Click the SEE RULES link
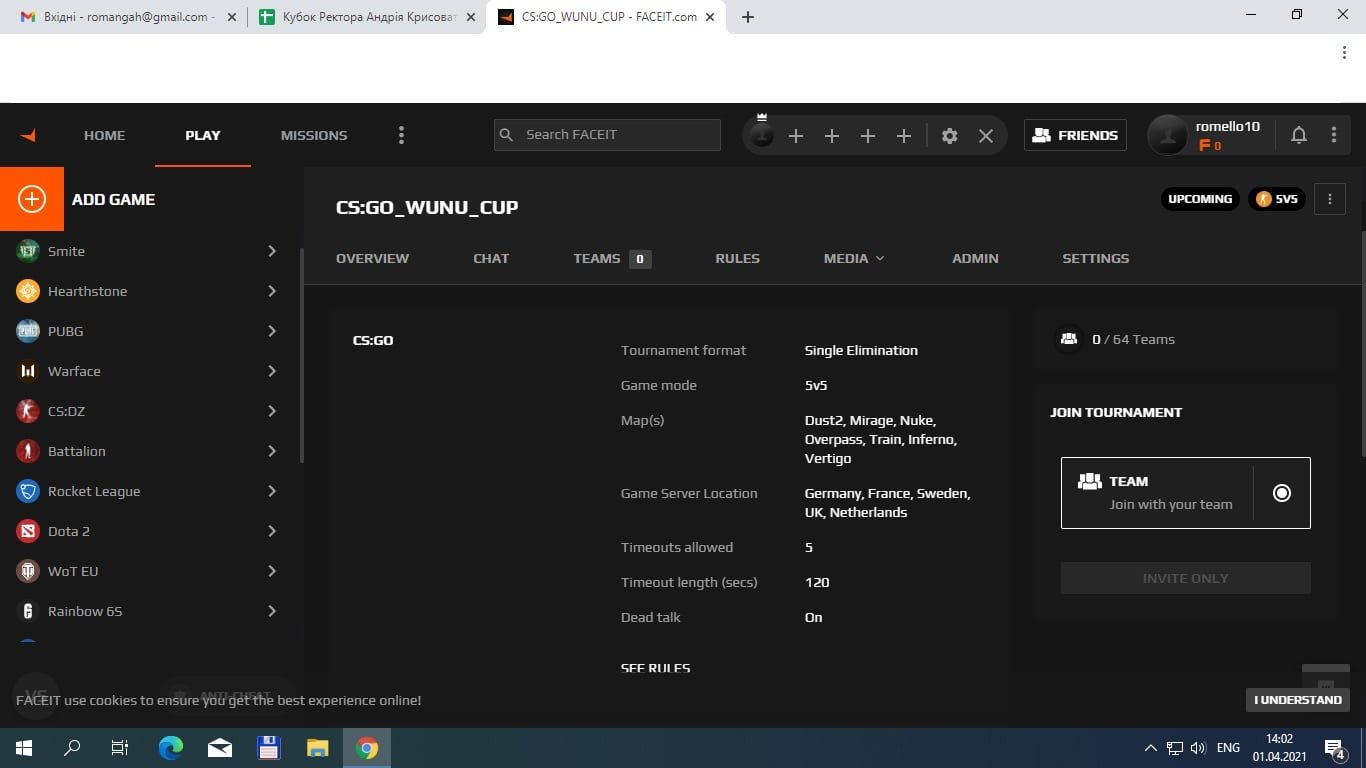Image resolution: width=1366 pixels, height=768 pixels. point(655,668)
